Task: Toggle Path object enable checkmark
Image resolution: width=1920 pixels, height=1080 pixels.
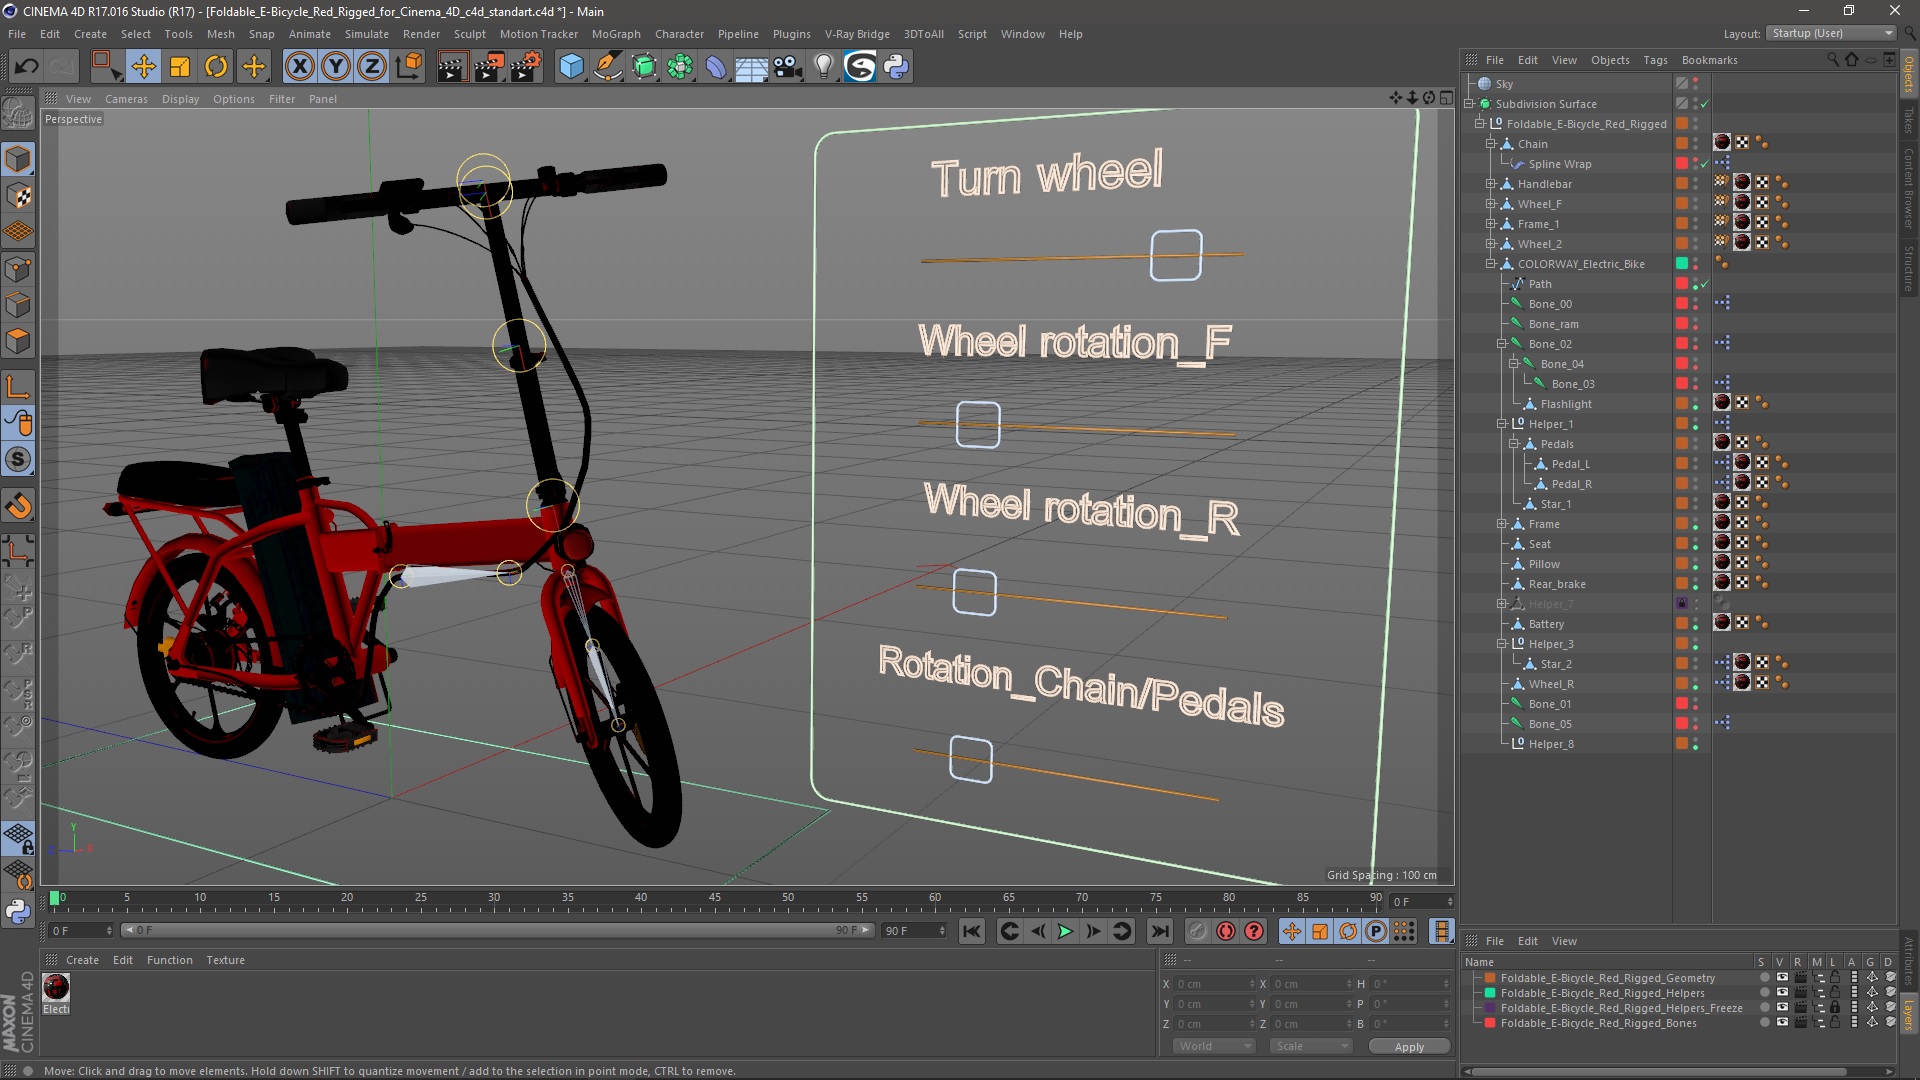Action: pos(1705,284)
